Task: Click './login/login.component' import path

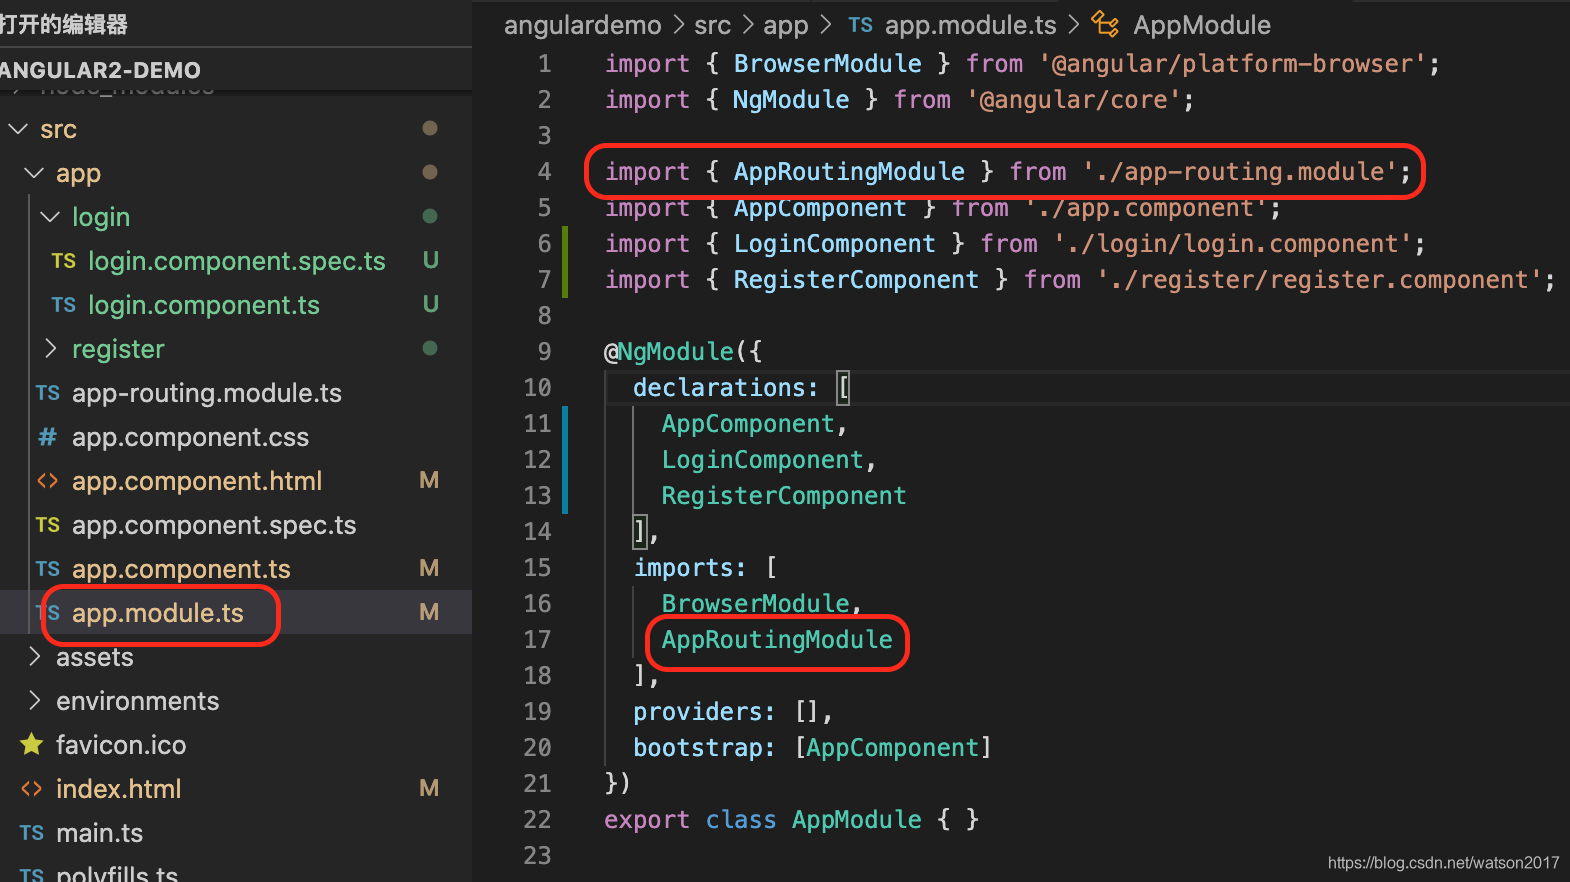Action: pyautogui.click(x=1233, y=244)
